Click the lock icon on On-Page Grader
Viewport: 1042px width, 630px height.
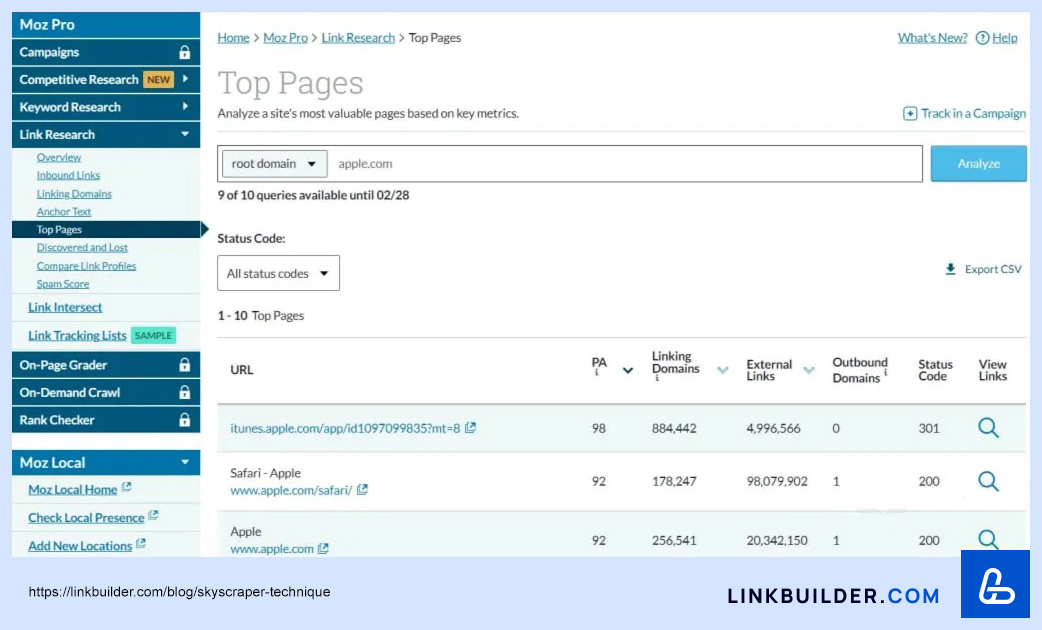tap(185, 365)
